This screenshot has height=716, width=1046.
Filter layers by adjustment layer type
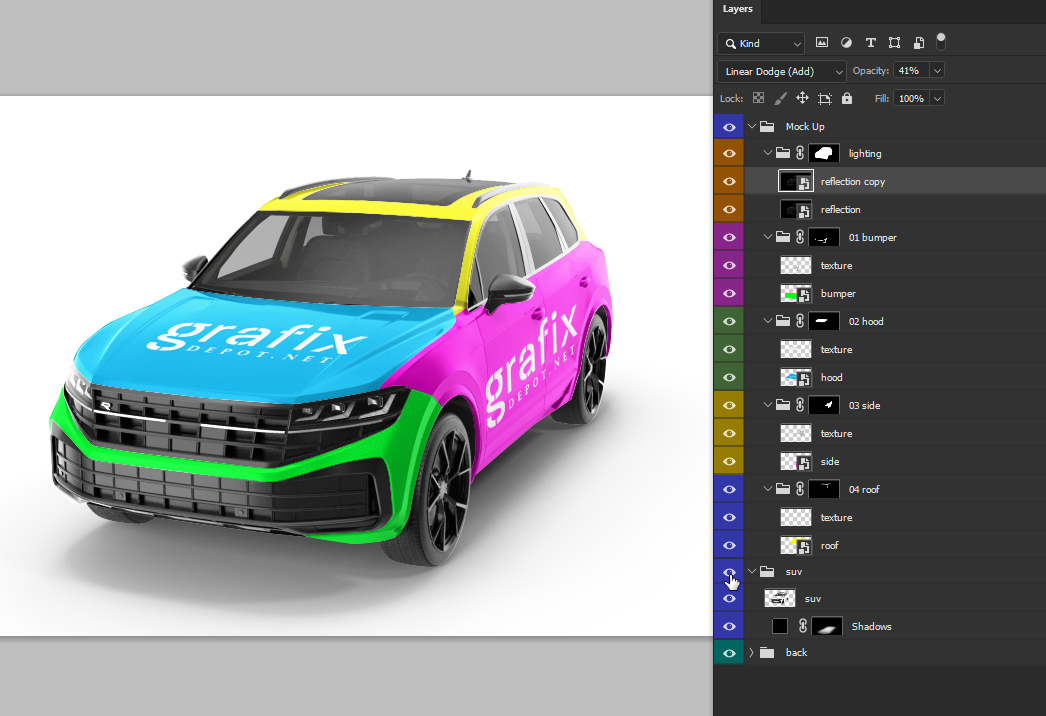(846, 43)
